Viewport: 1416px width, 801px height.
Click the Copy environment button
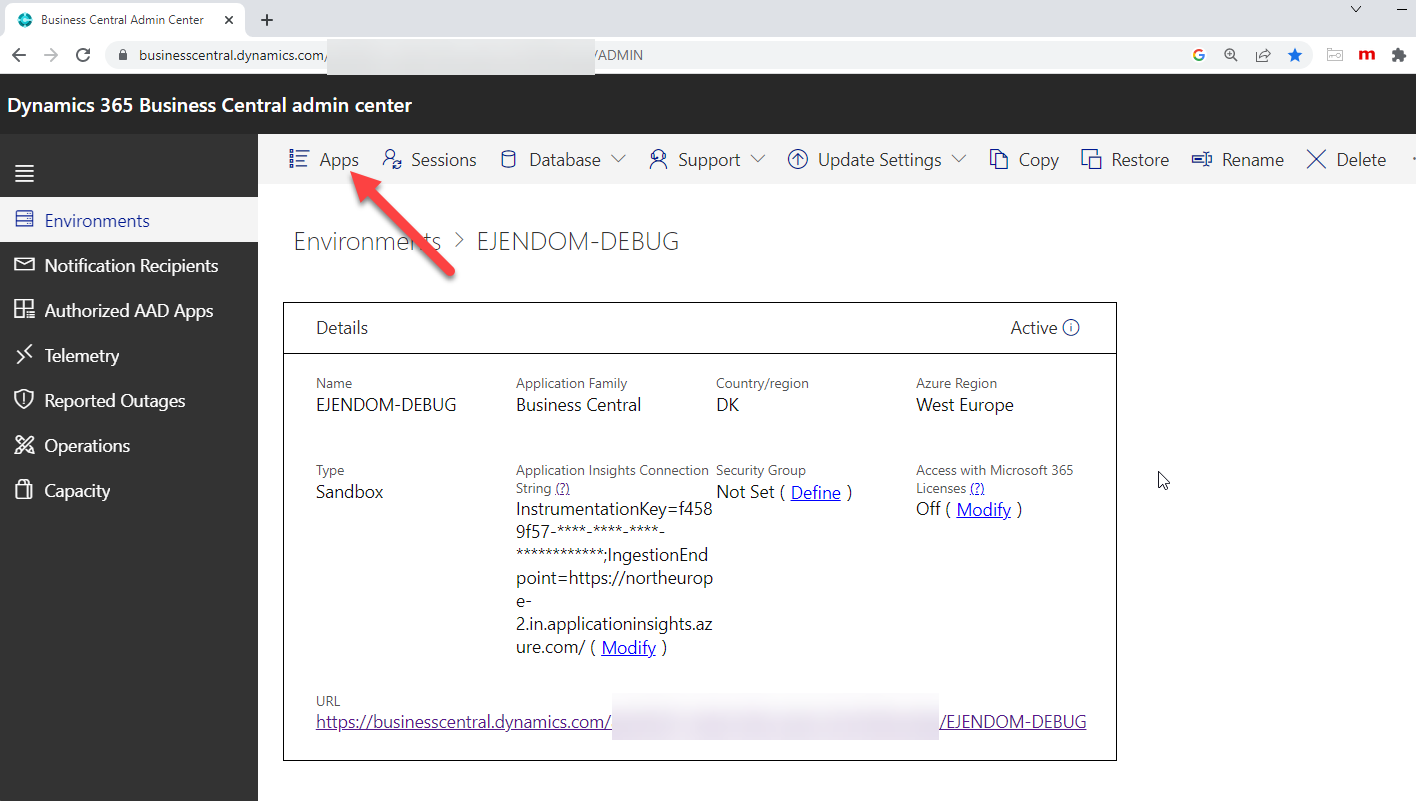1024,159
